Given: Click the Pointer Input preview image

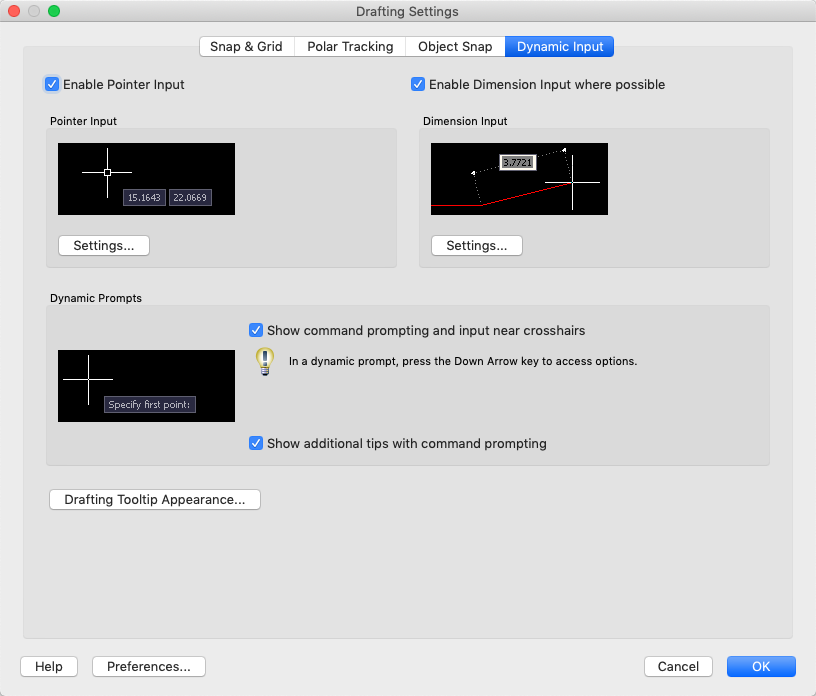Looking at the screenshot, I should click(146, 179).
